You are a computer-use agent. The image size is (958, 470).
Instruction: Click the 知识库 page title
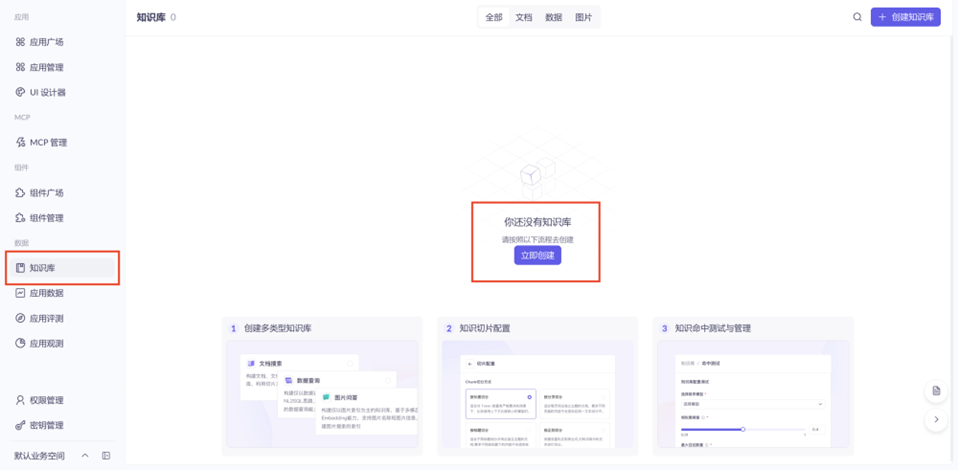pyautogui.click(x=151, y=17)
